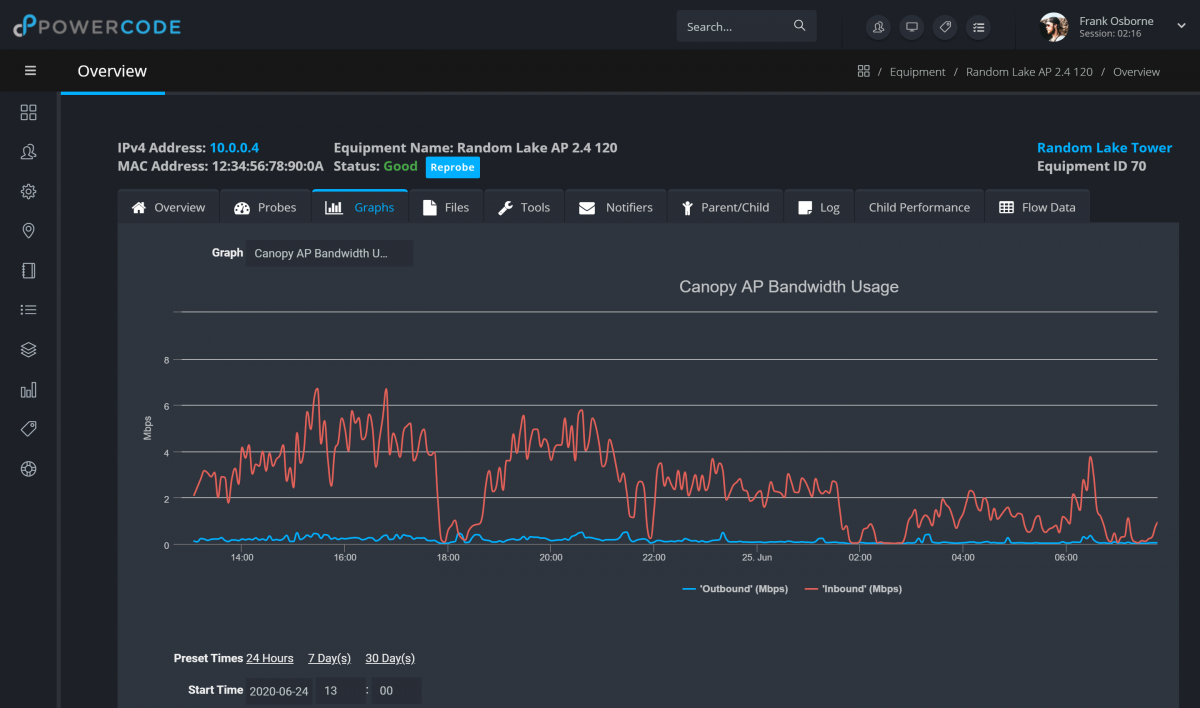
Task: Click the network globe icon in sidebar
Action: [x=28, y=468]
